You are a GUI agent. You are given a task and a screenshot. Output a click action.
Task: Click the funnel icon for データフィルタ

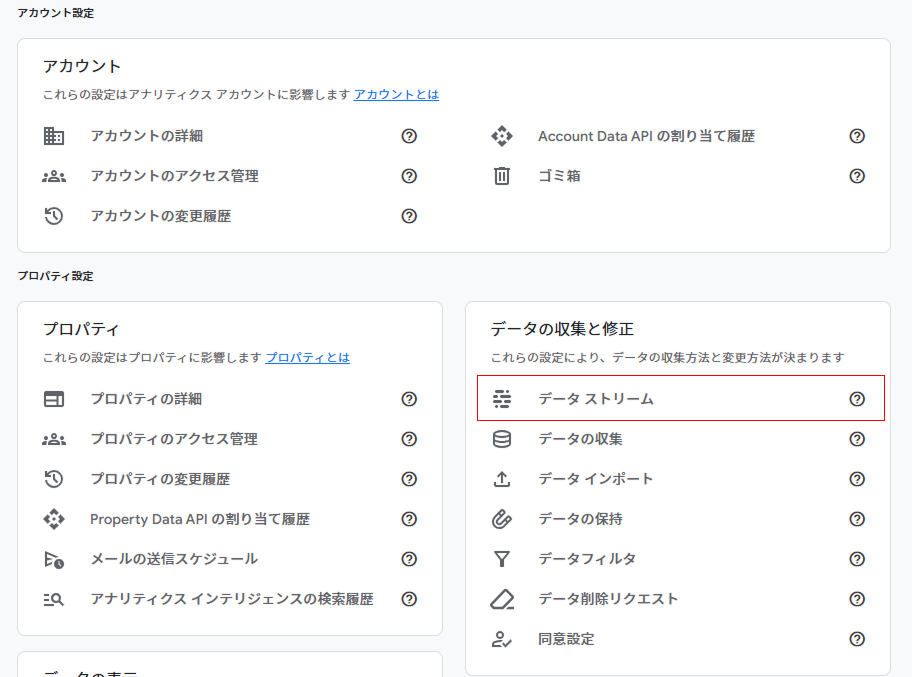coord(502,558)
